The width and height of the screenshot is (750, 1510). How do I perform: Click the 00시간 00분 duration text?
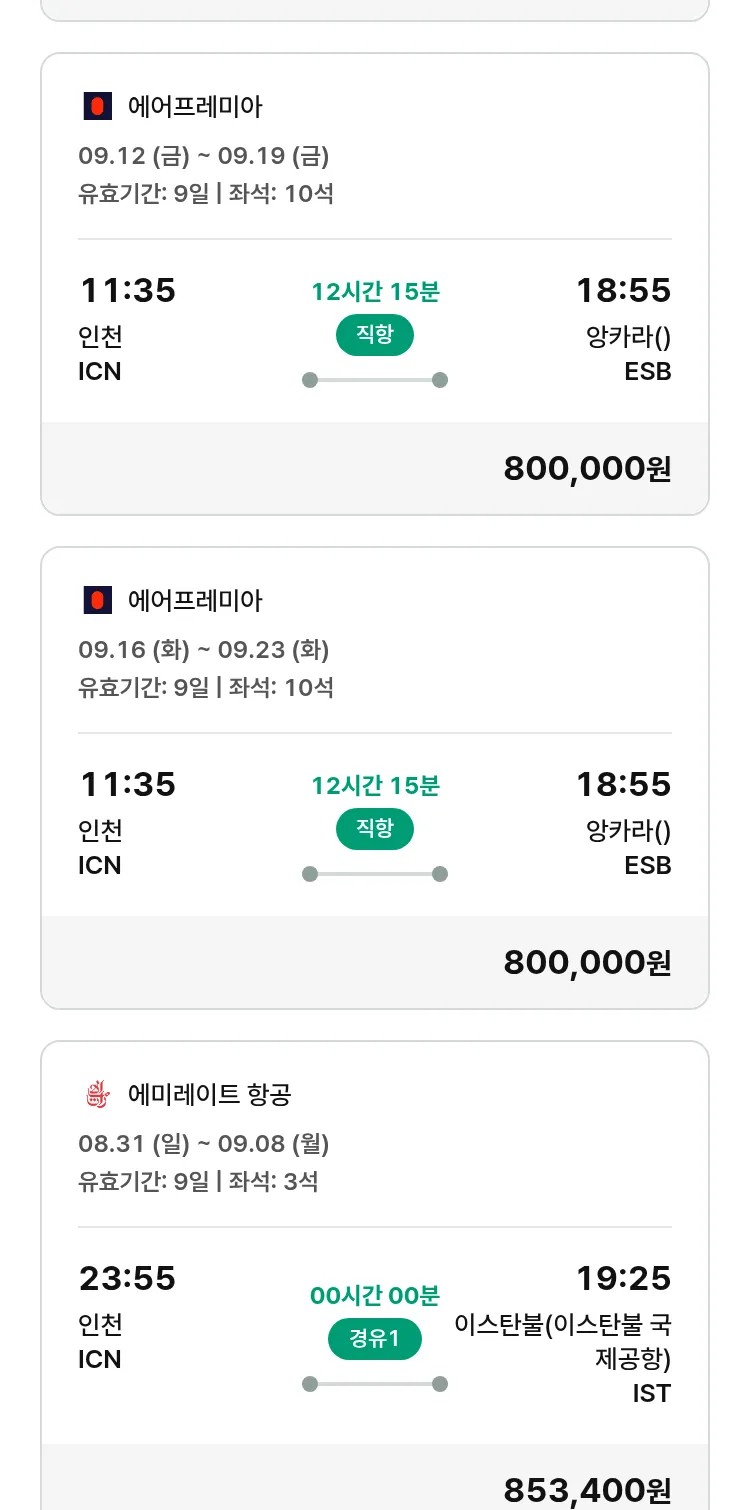pyautogui.click(x=374, y=1296)
